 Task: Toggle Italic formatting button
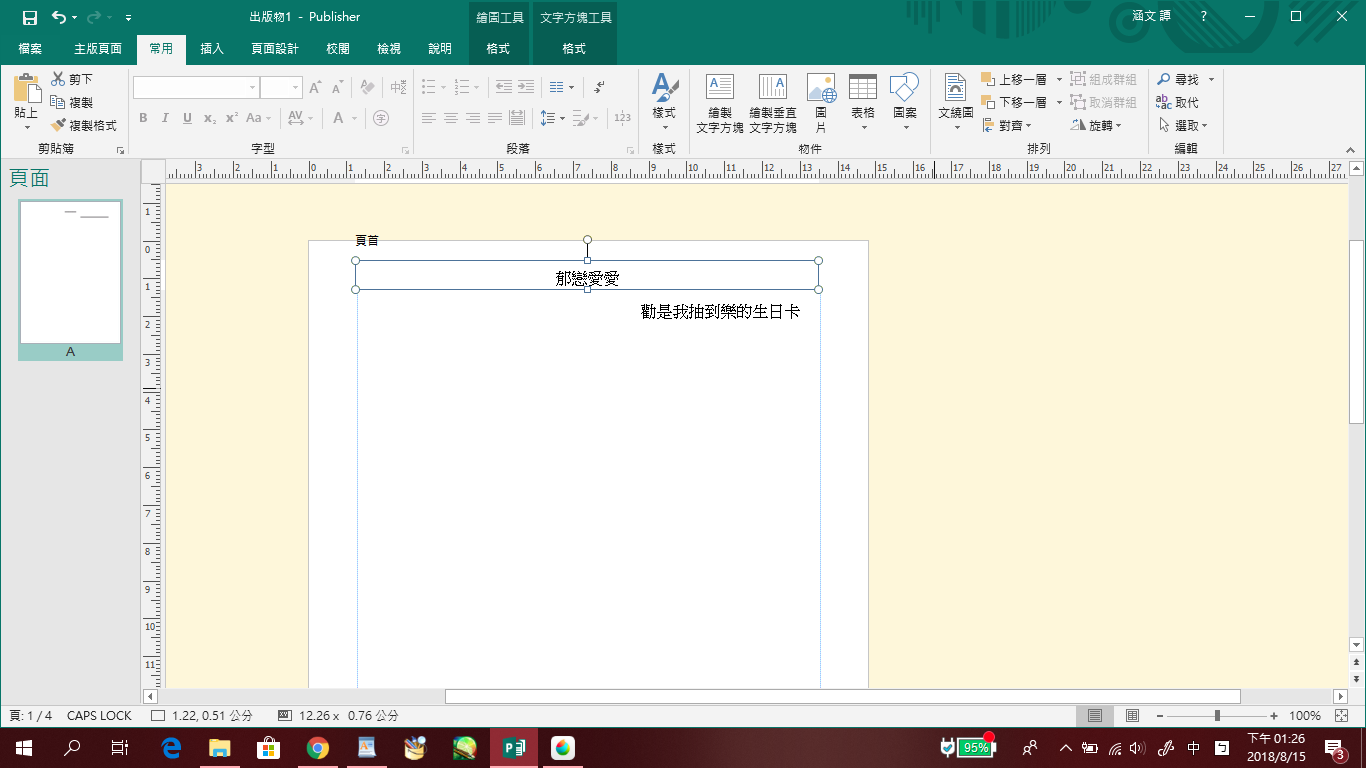165,118
